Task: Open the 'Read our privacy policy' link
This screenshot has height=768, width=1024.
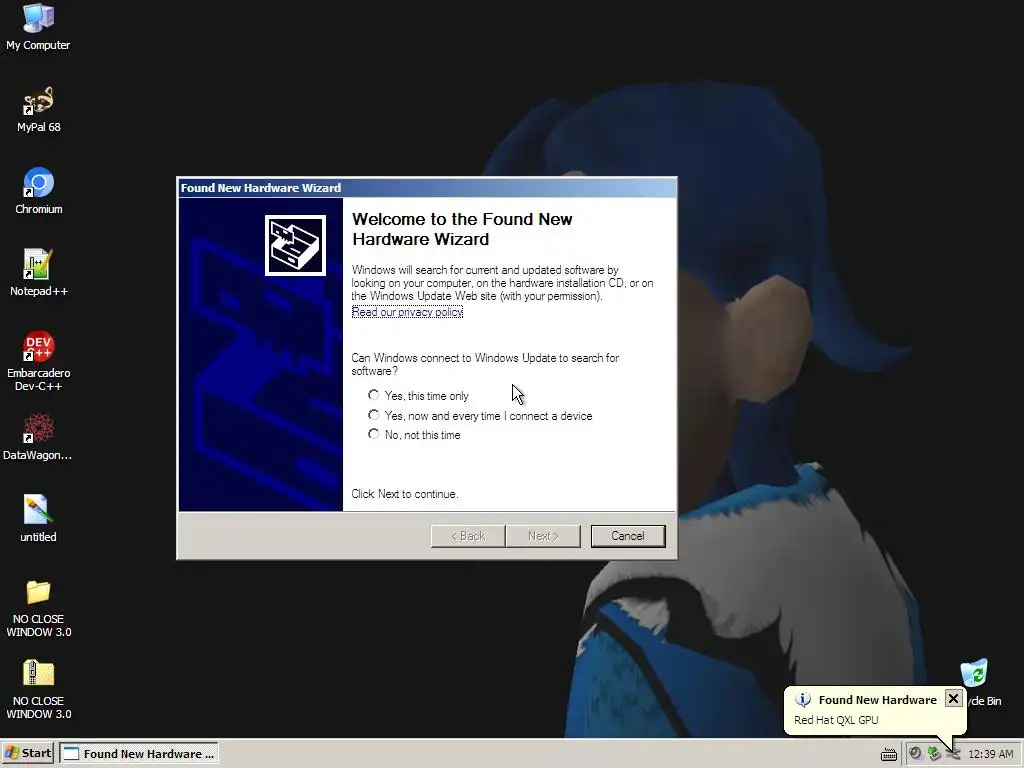Action: (407, 312)
